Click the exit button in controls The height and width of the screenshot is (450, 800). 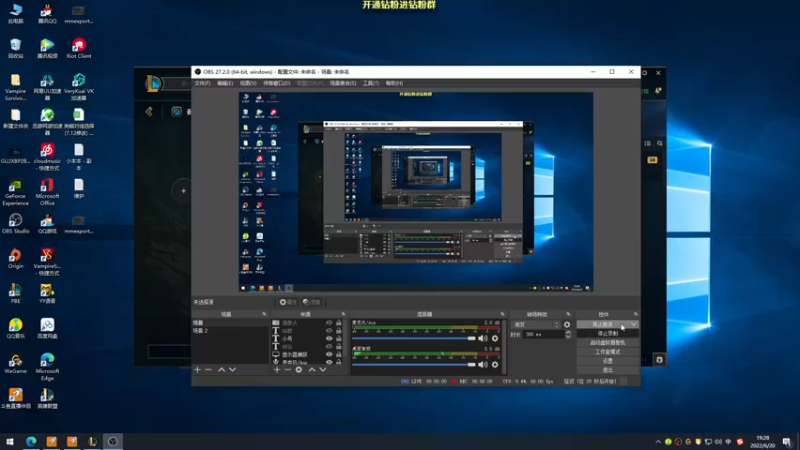point(608,370)
